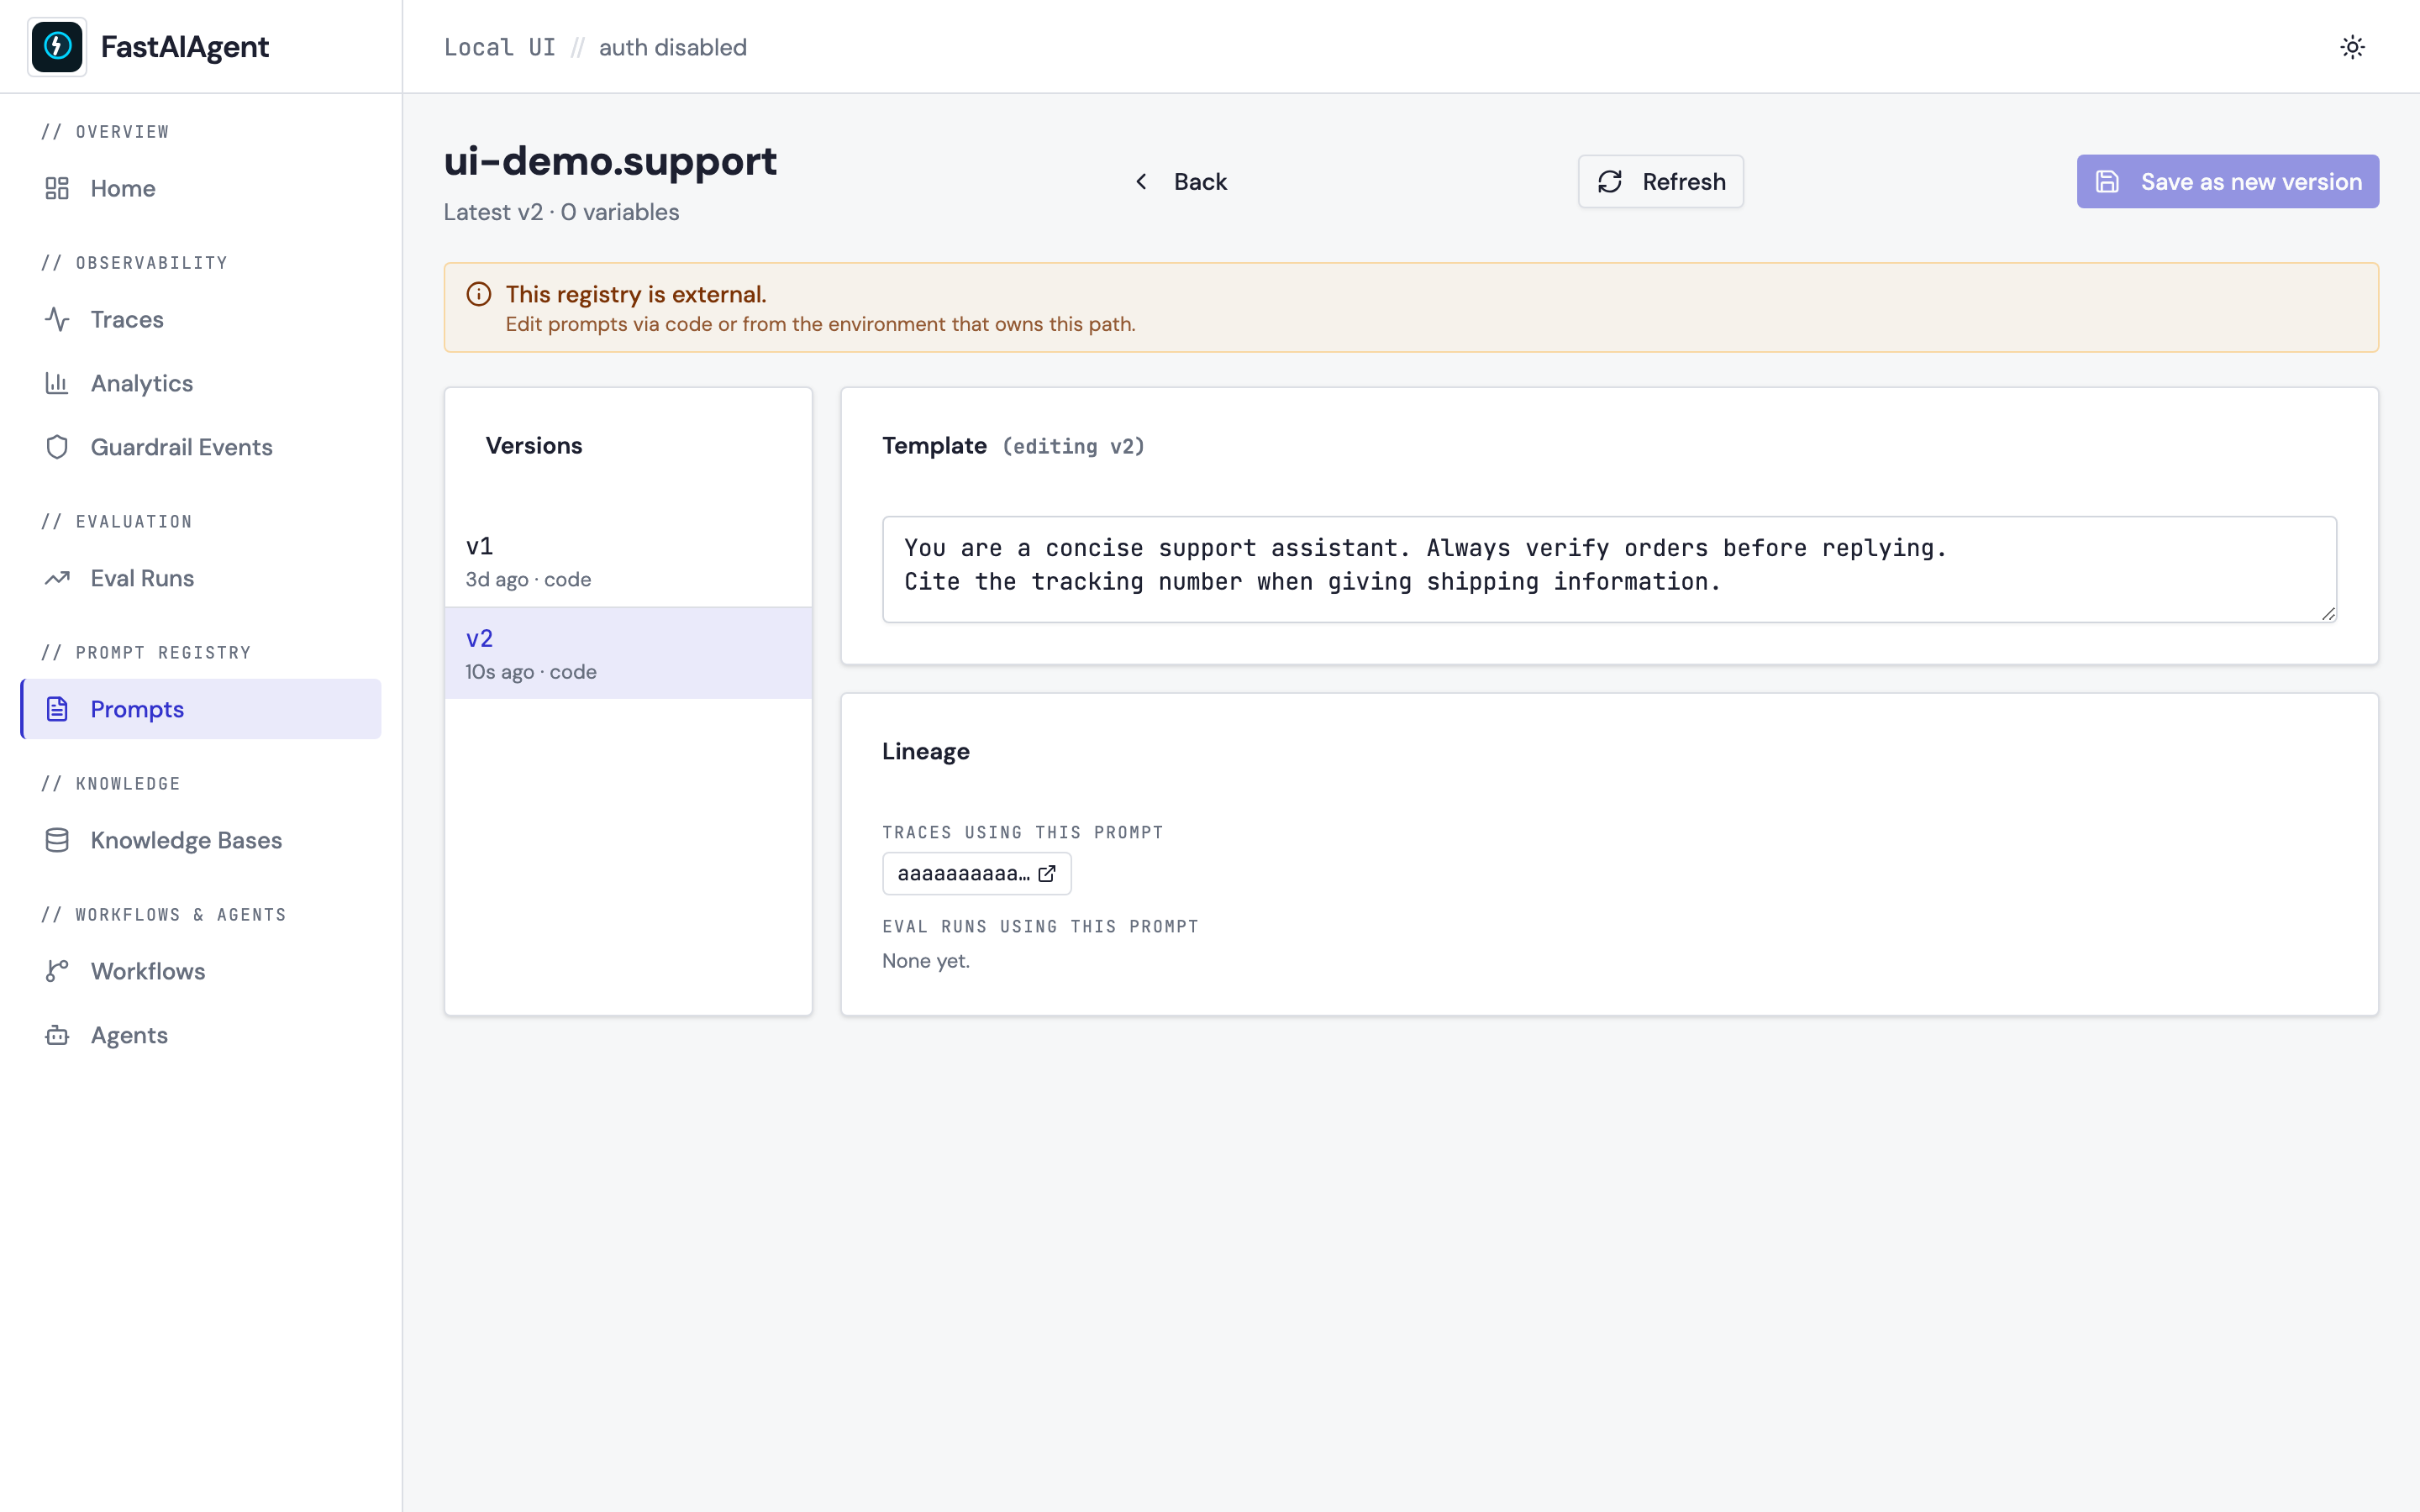This screenshot has width=2420, height=1512.
Task: Click the Guardrail Events shield icon
Action: pos(57,447)
